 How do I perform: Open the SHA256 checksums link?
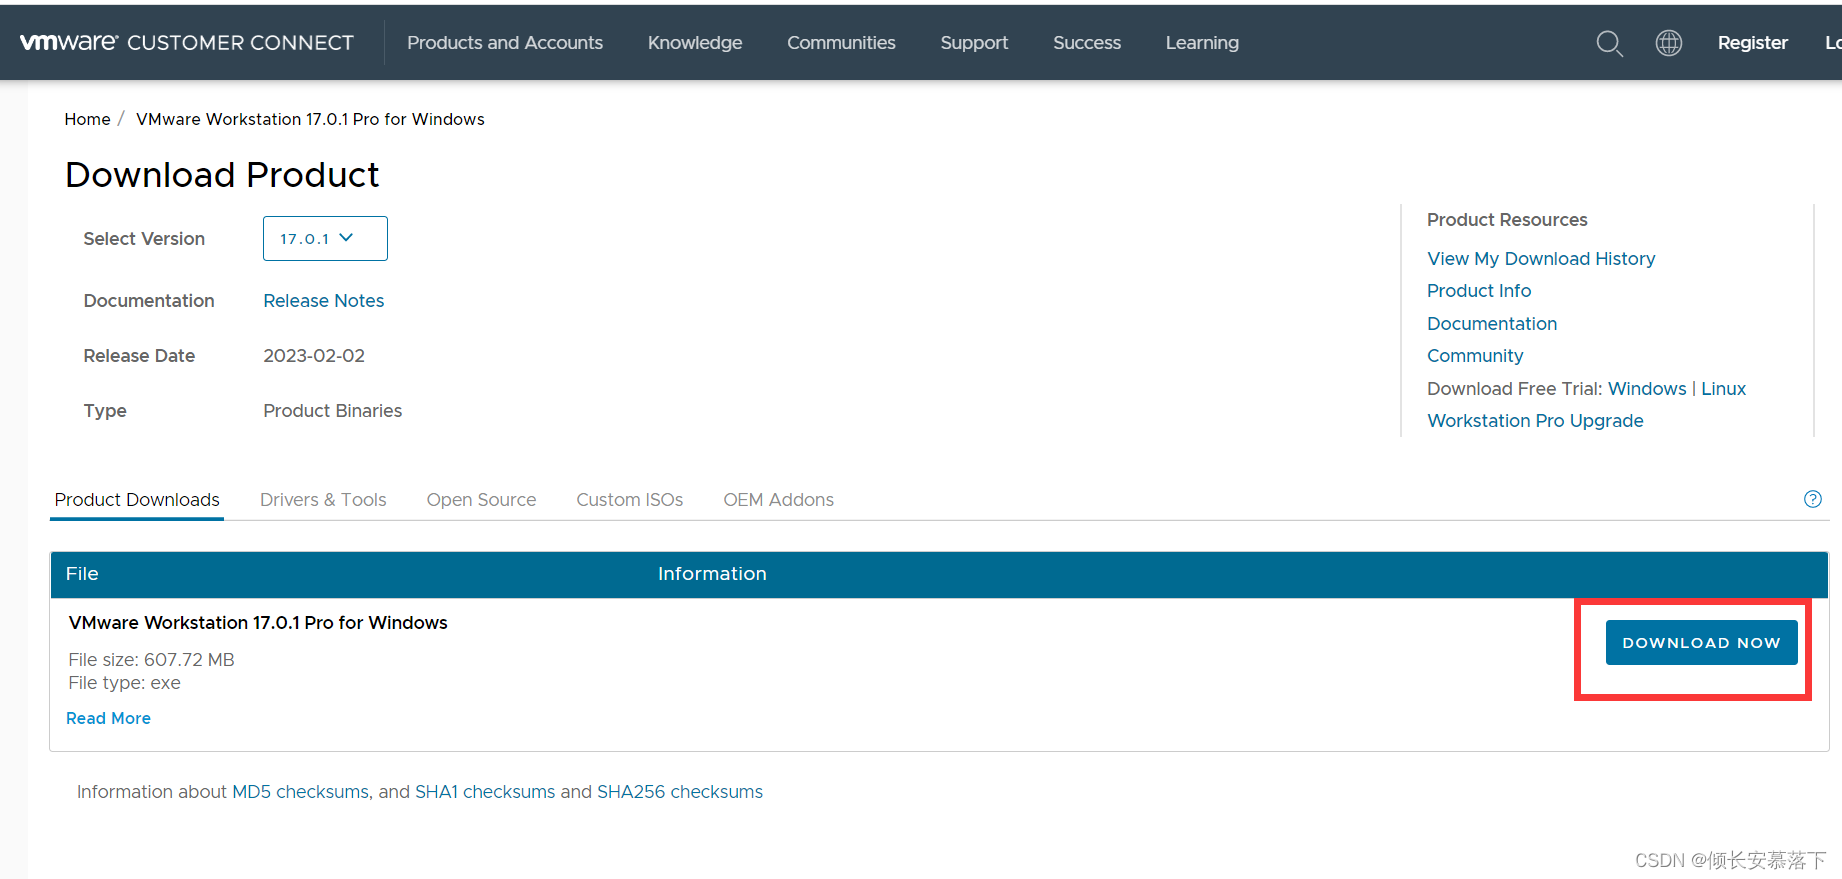point(680,792)
